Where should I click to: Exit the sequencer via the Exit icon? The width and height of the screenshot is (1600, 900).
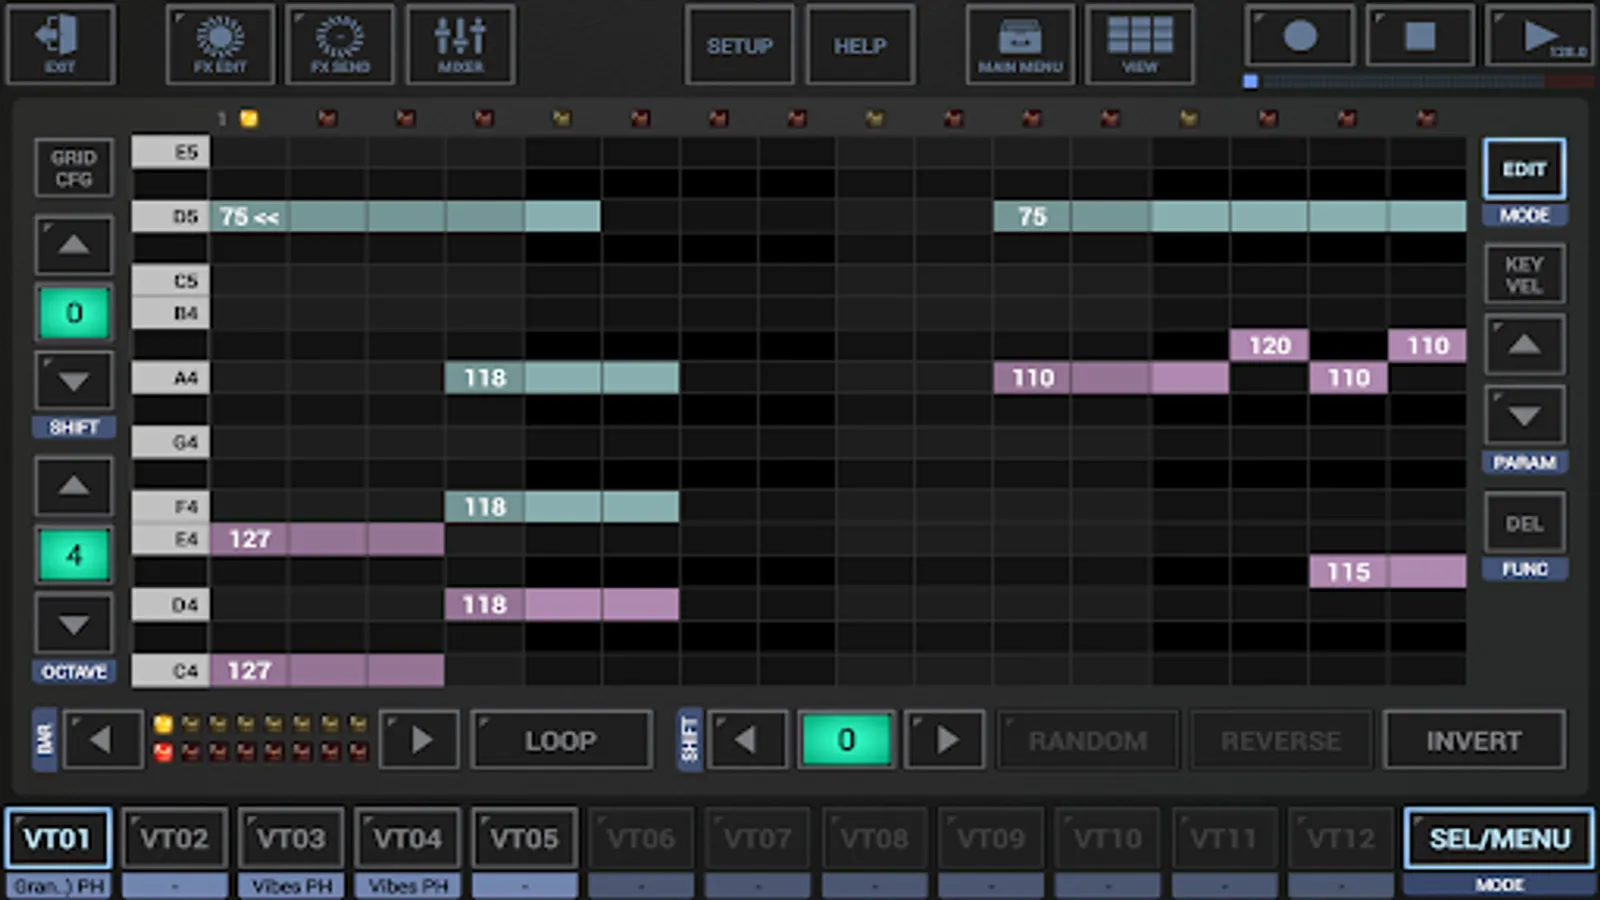(61, 44)
